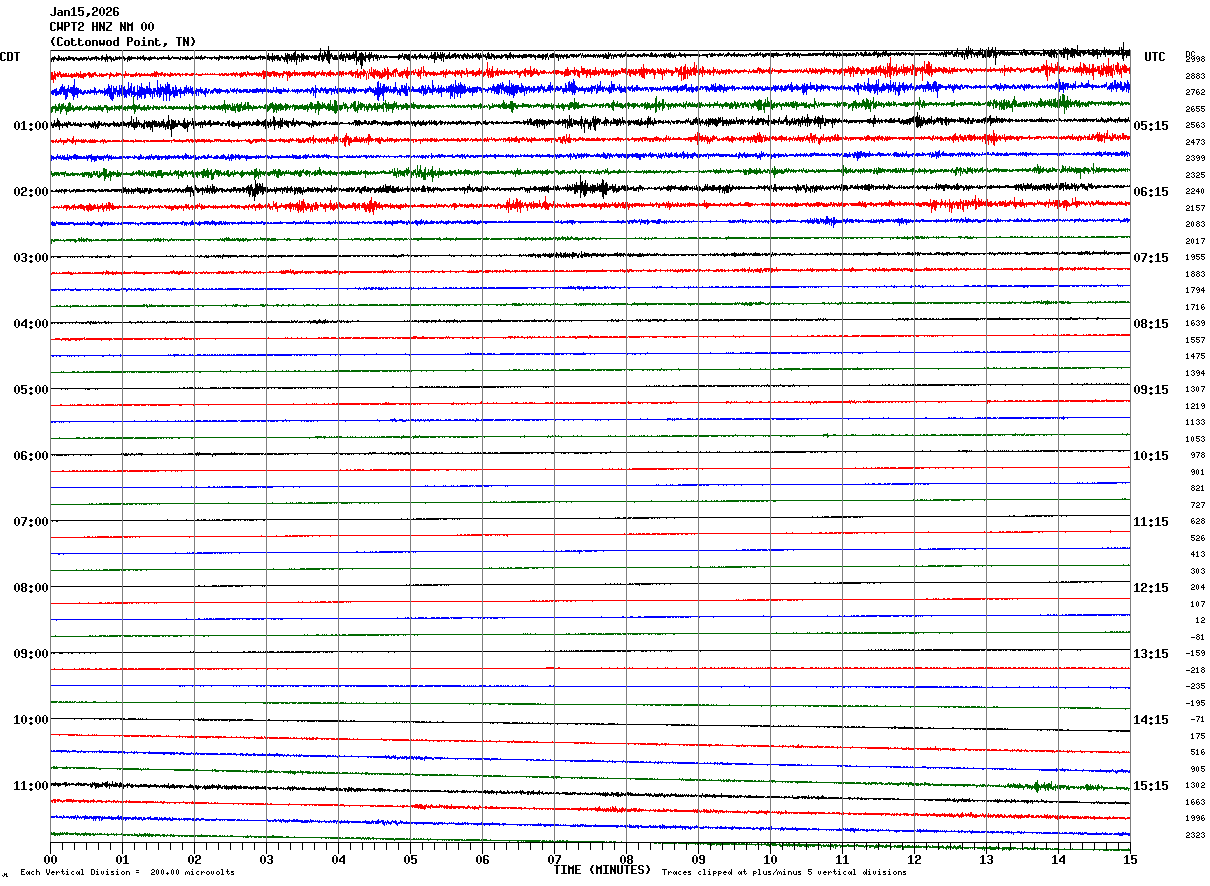This screenshot has height=886, width=1210.
Task: Click the DC offset value "1307"
Action: [1195, 389]
